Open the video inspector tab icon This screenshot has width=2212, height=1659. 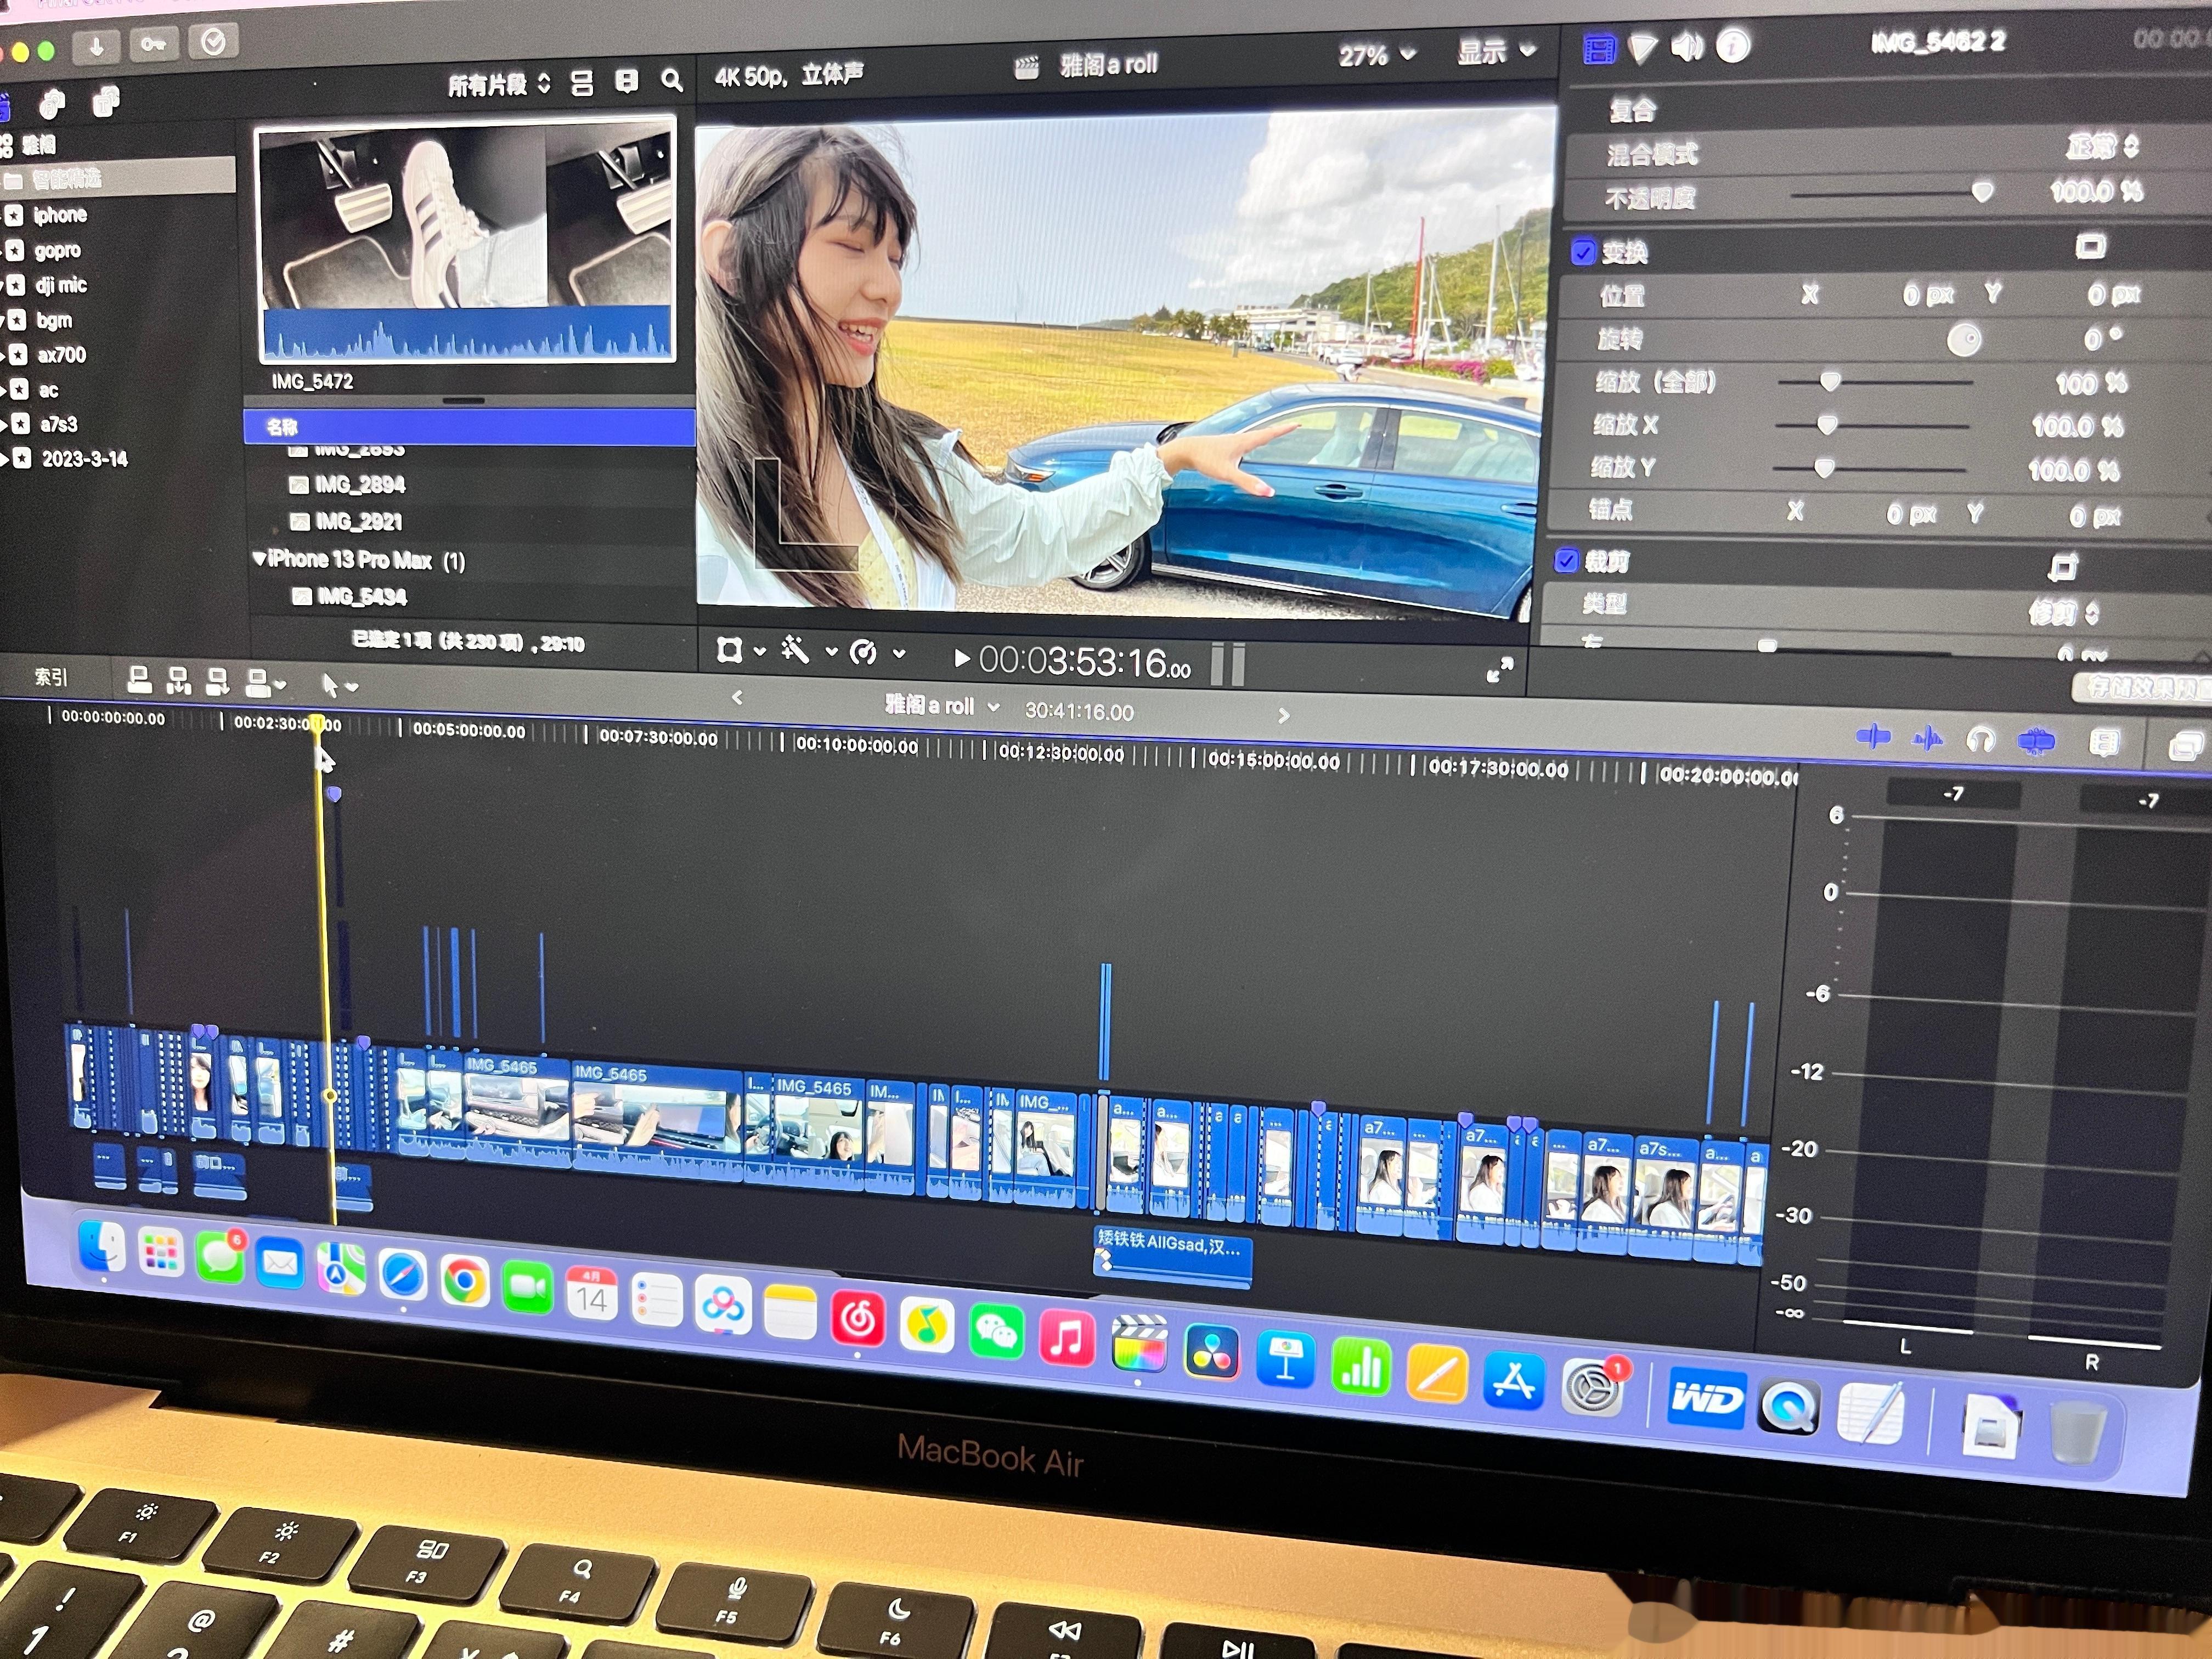1598,49
